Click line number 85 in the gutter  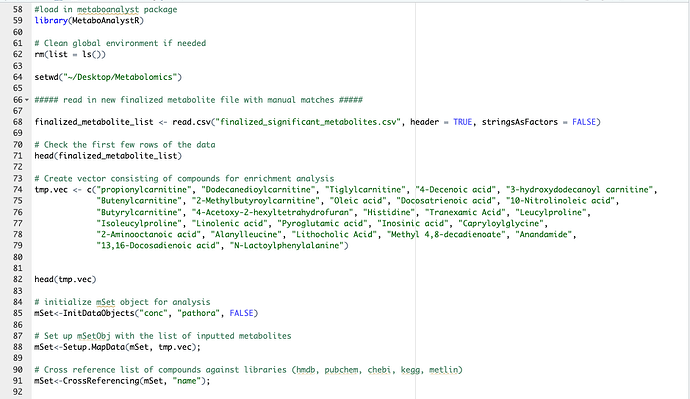pos(18,313)
